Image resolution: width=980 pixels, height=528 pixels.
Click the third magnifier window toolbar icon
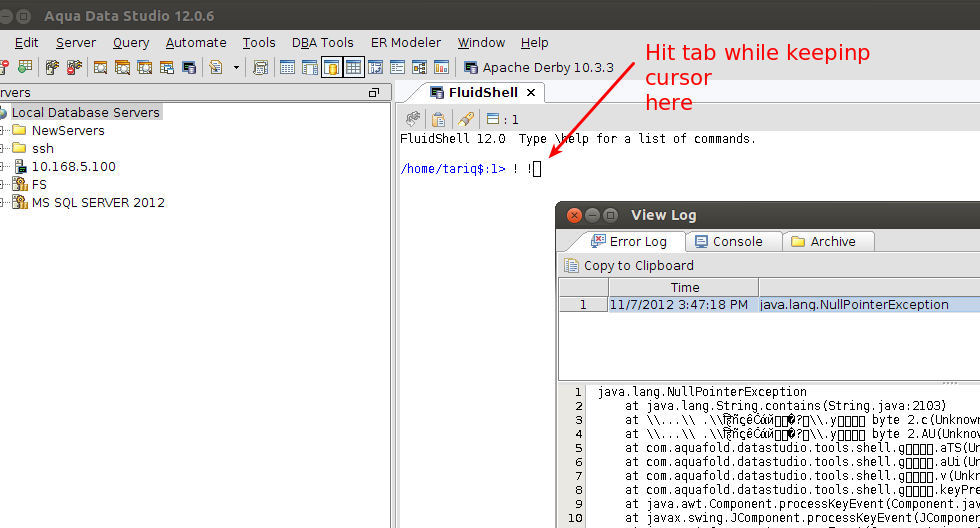click(144, 67)
